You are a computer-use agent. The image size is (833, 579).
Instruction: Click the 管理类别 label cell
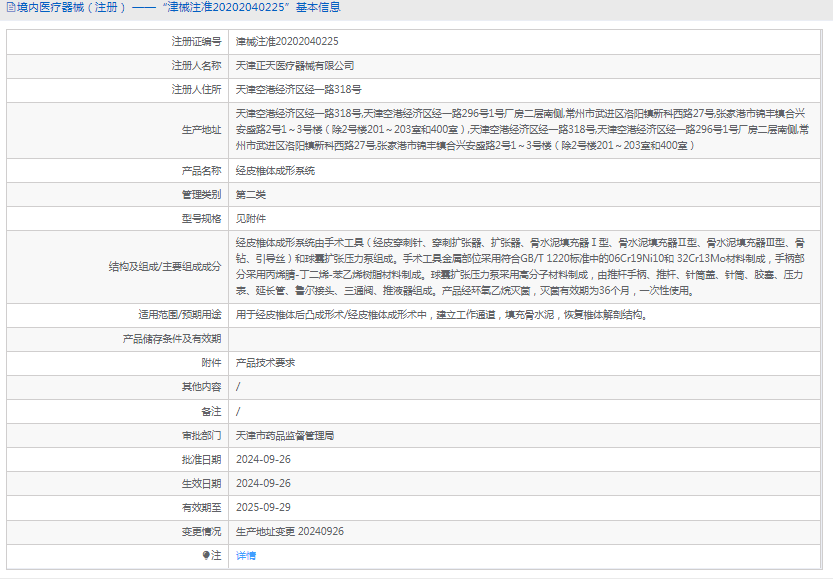(118, 195)
